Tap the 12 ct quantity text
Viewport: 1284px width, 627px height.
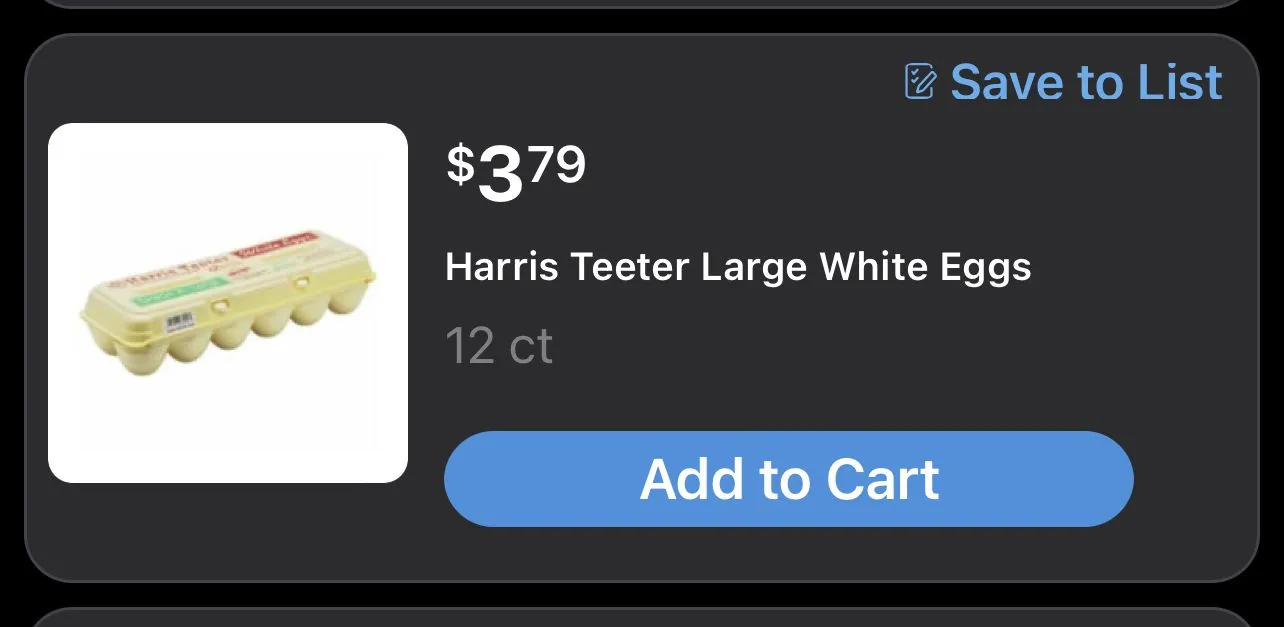coord(499,346)
